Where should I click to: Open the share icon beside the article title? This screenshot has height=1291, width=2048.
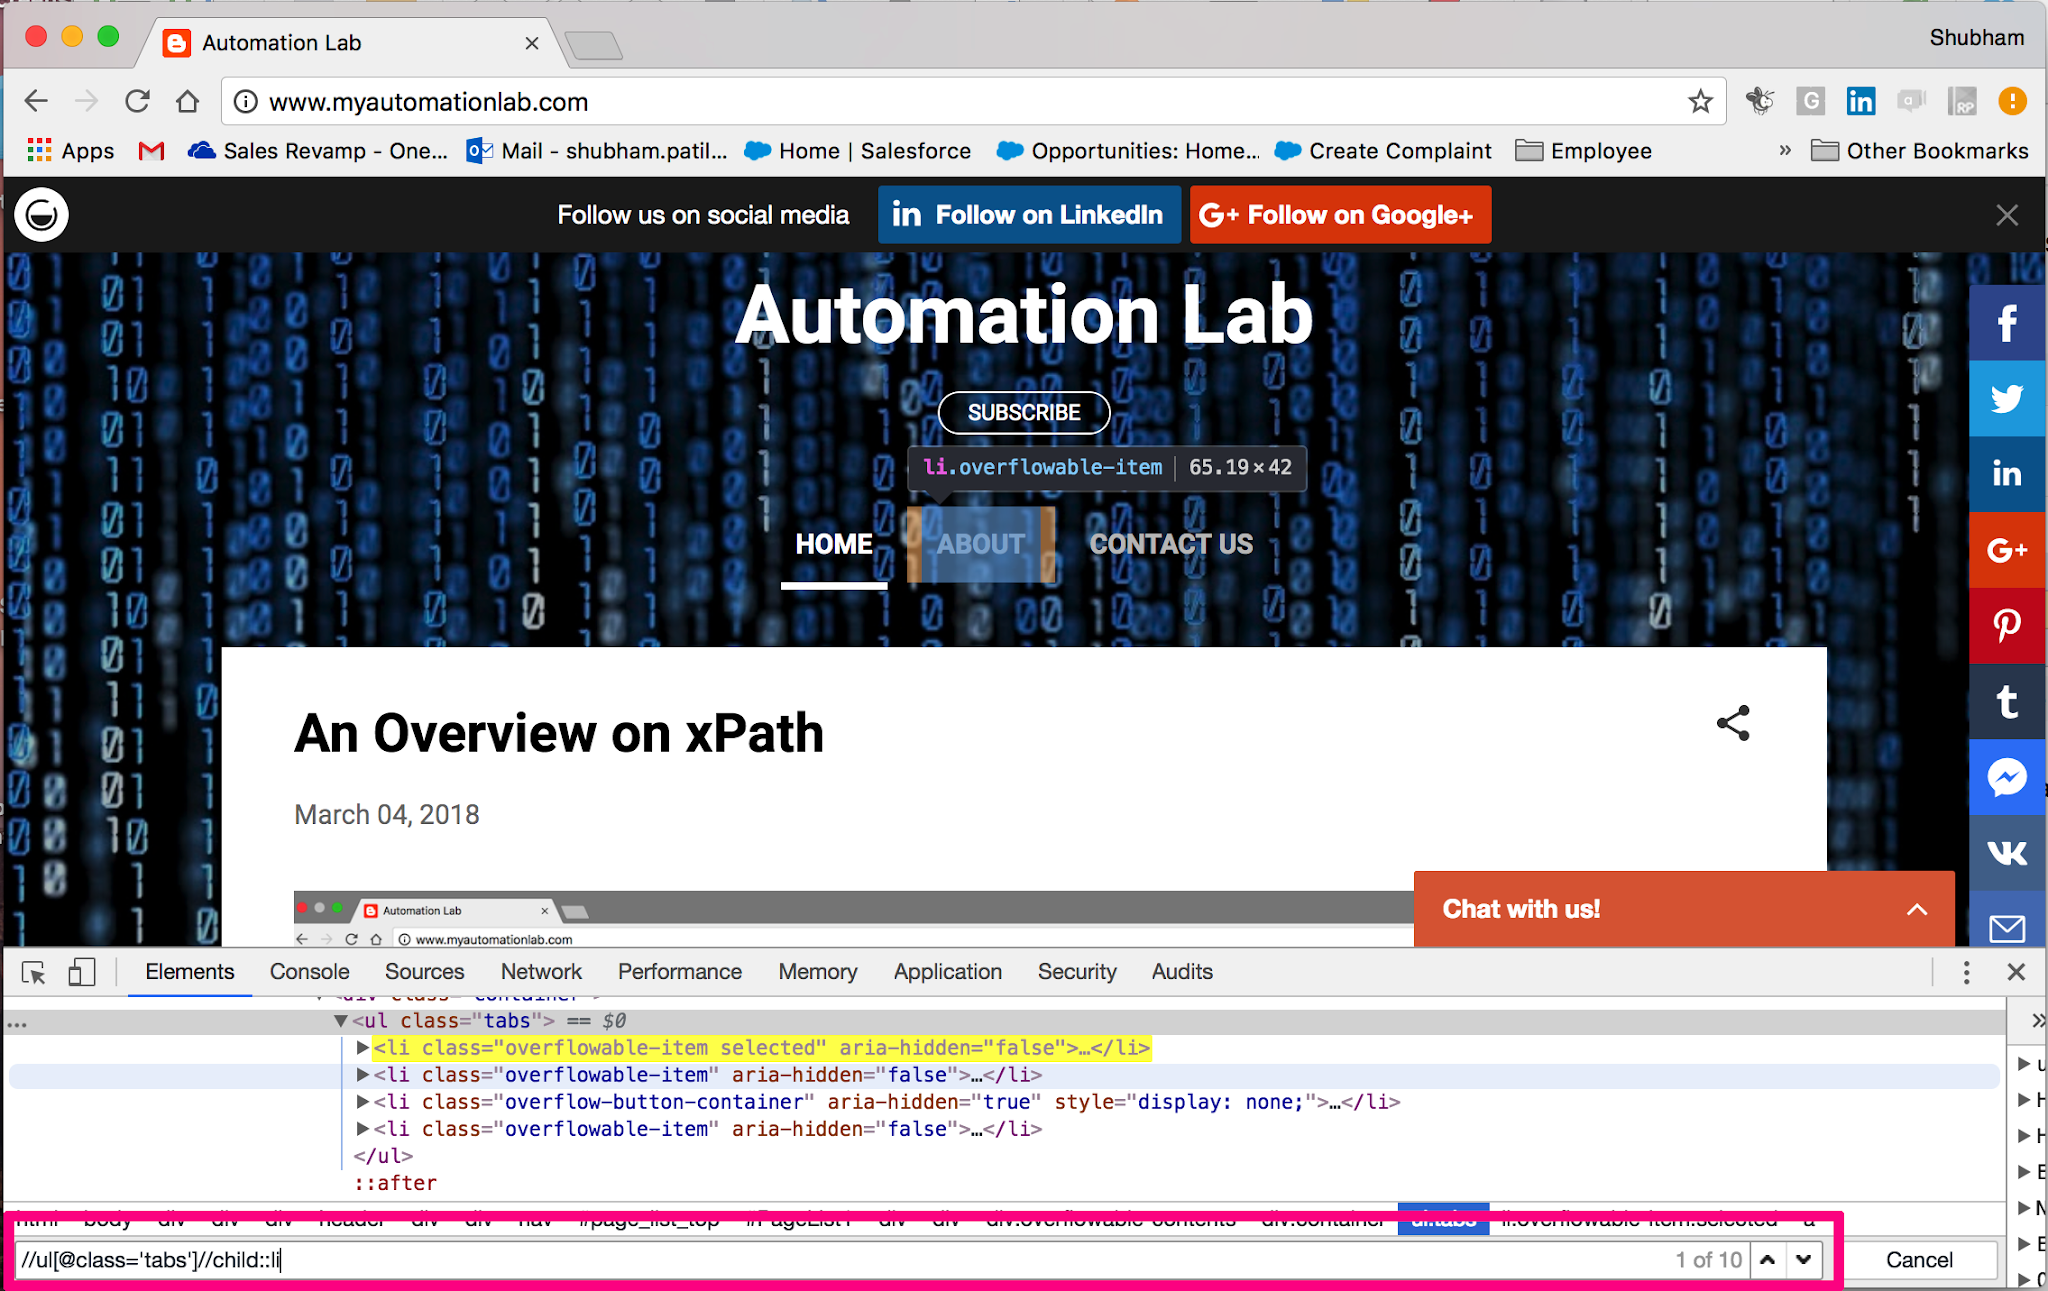point(1732,723)
